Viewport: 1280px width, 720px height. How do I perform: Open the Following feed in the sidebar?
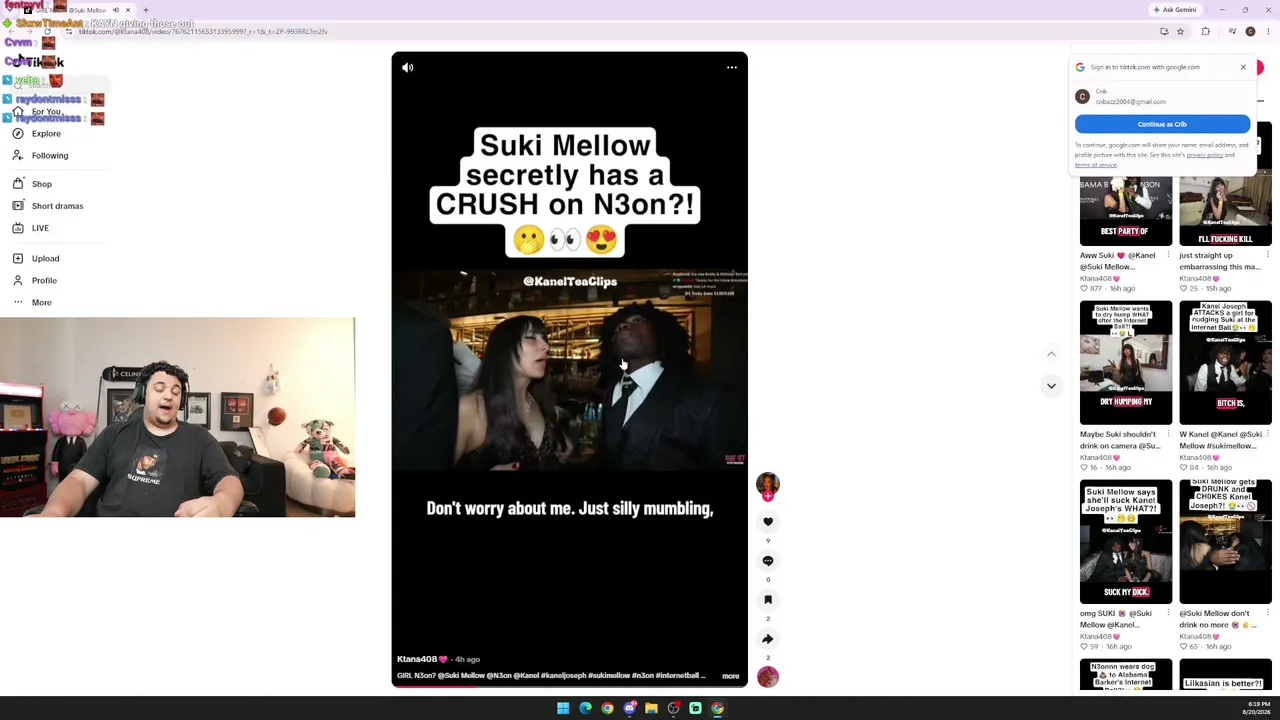pos(50,155)
